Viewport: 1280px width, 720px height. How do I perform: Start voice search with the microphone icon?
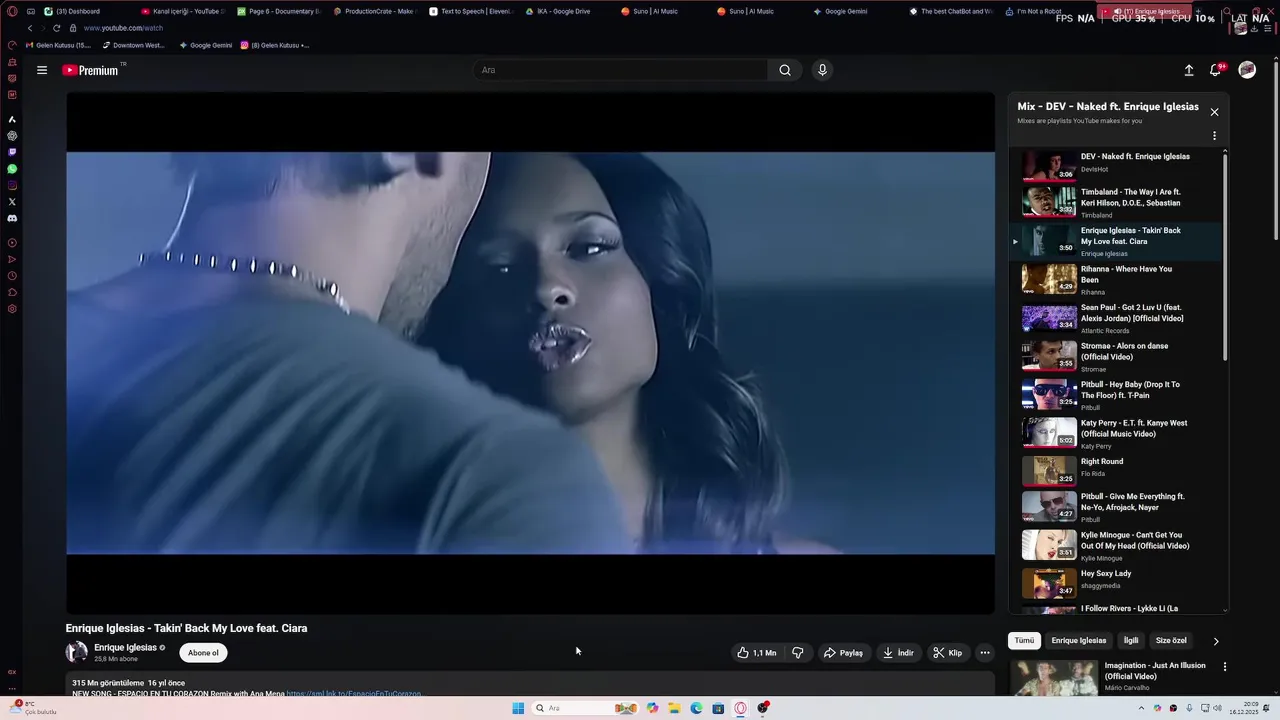[x=822, y=70]
